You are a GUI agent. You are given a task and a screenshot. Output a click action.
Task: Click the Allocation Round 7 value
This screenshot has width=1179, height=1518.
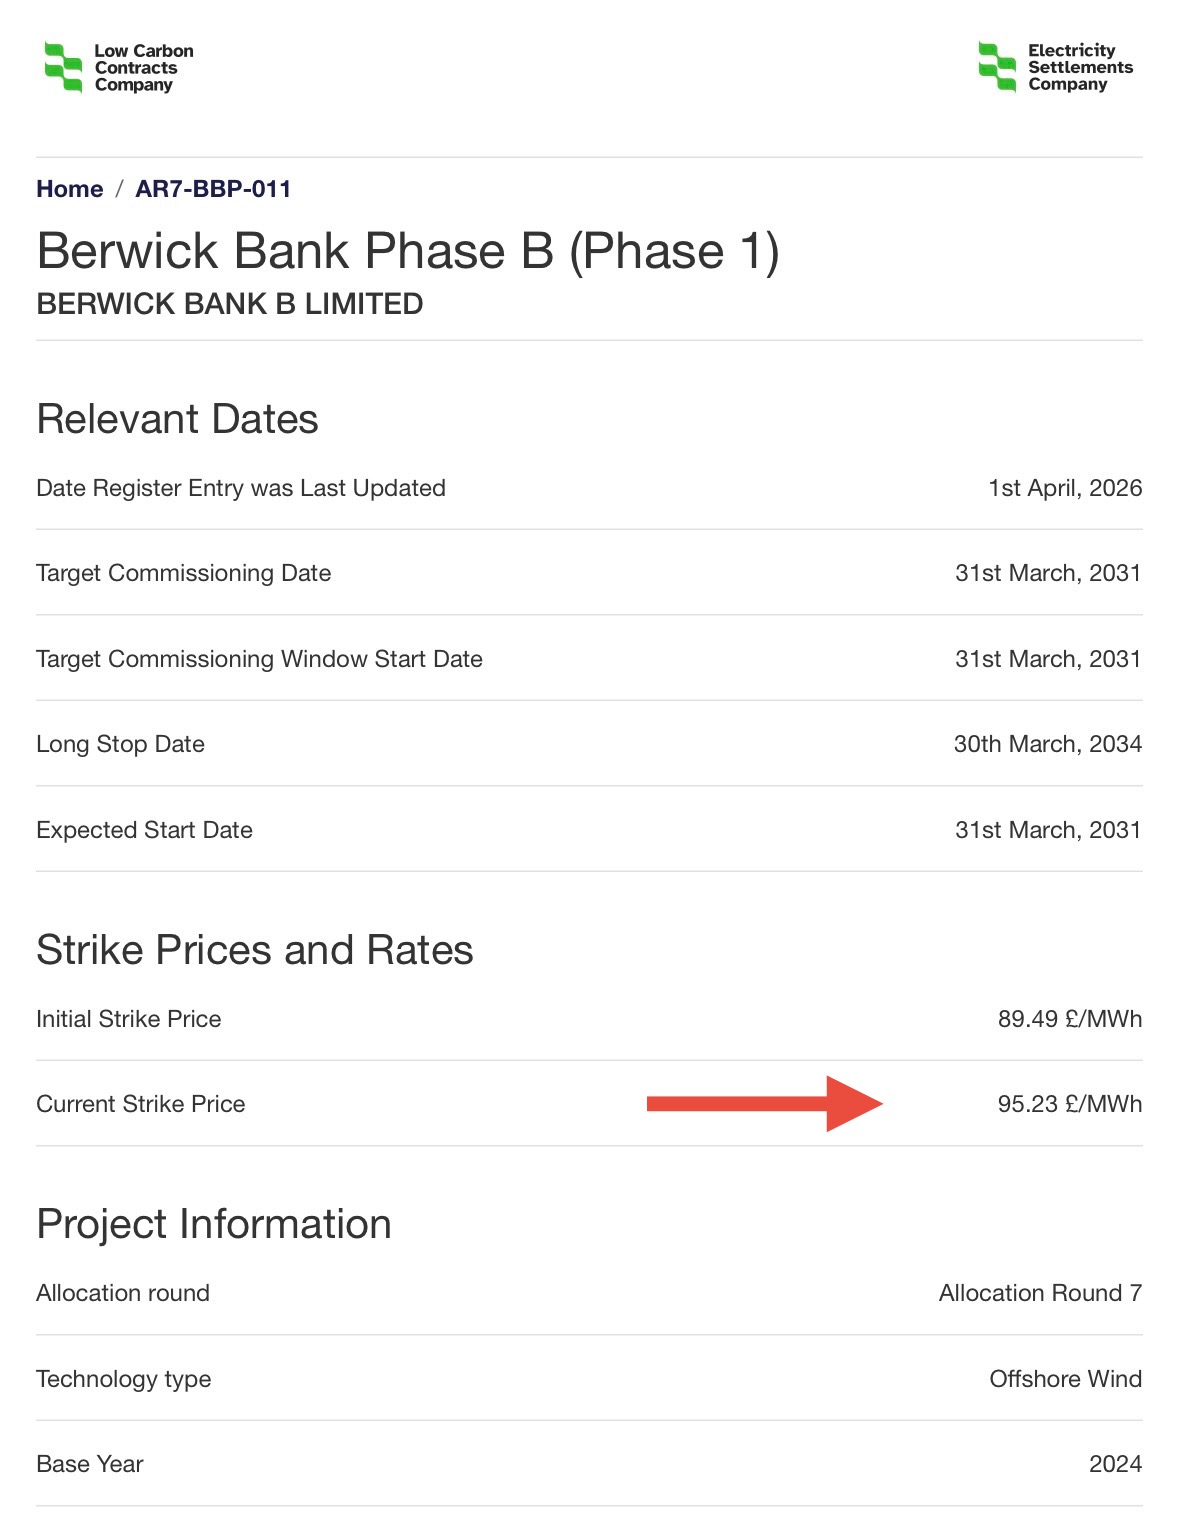[x=1039, y=1293]
